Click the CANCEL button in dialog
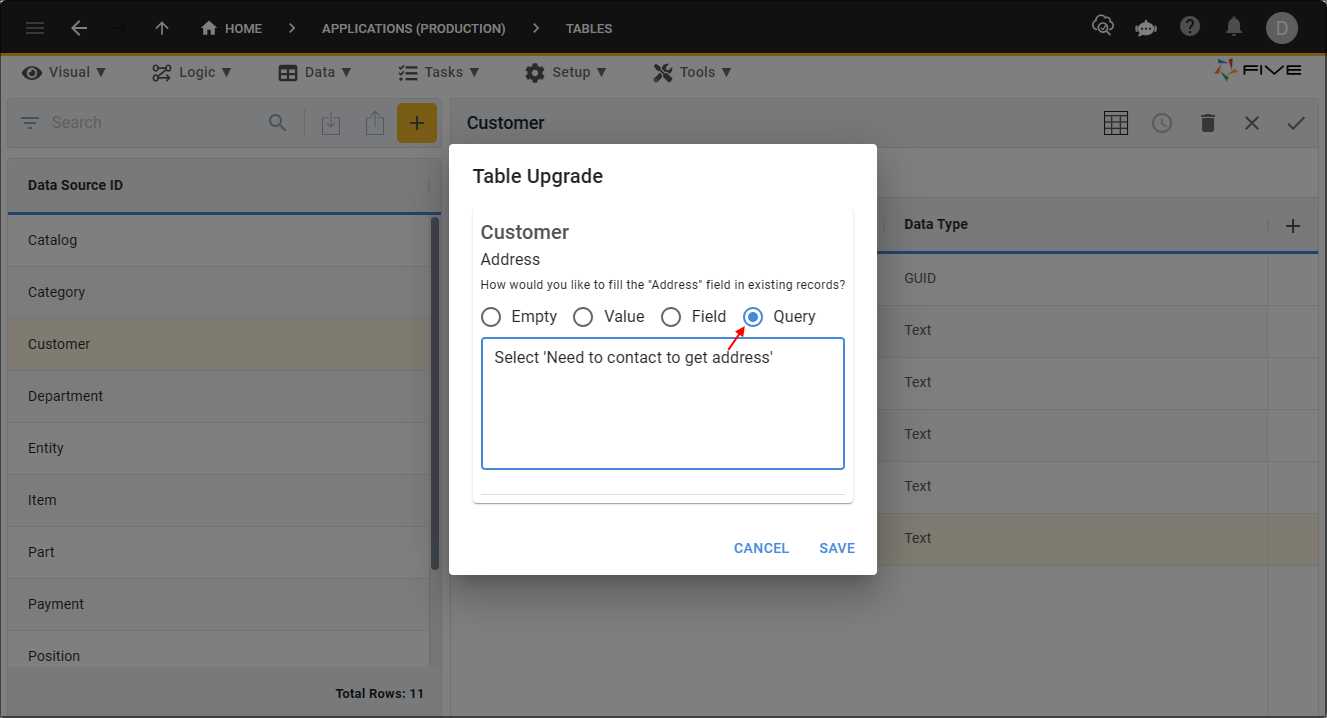The width and height of the screenshot is (1327, 718). [x=762, y=548]
